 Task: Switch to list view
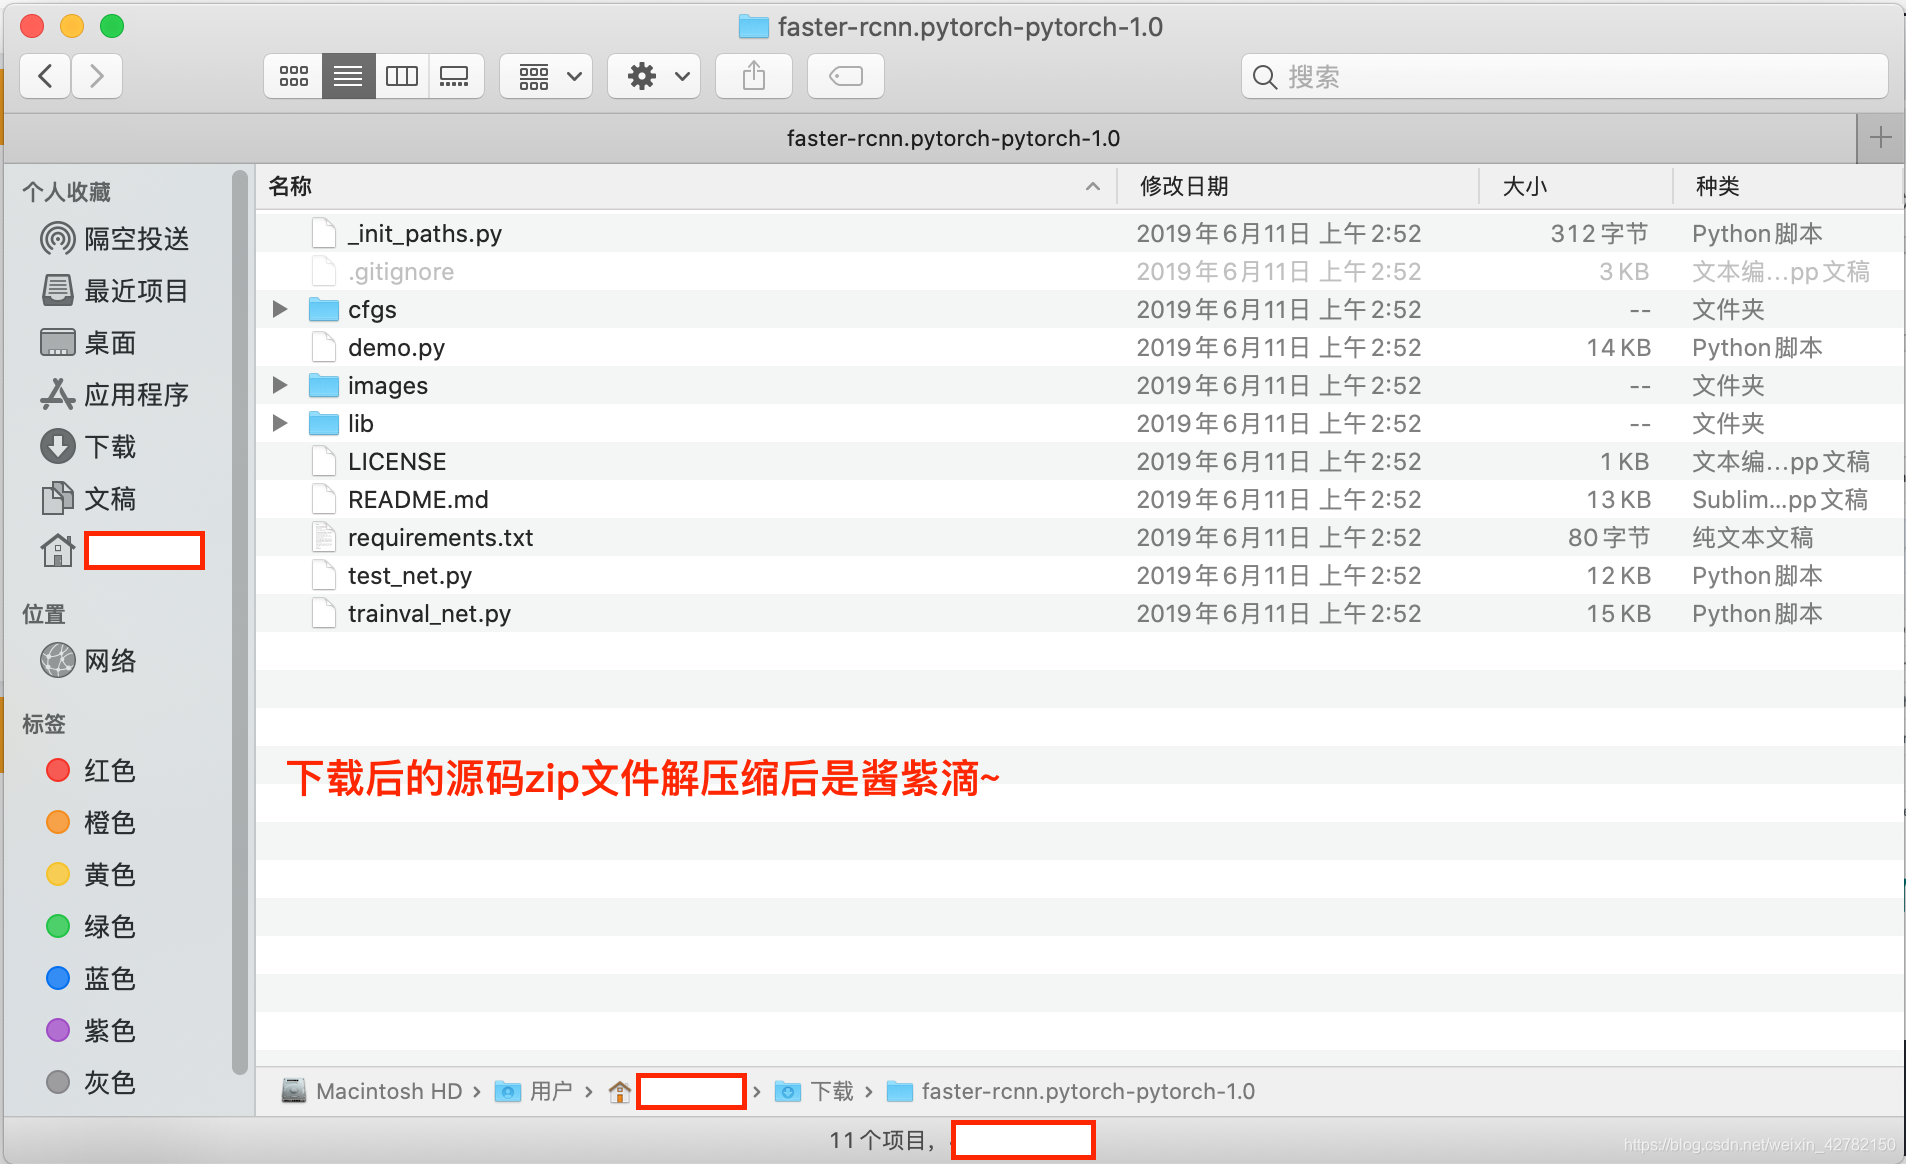click(348, 76)
